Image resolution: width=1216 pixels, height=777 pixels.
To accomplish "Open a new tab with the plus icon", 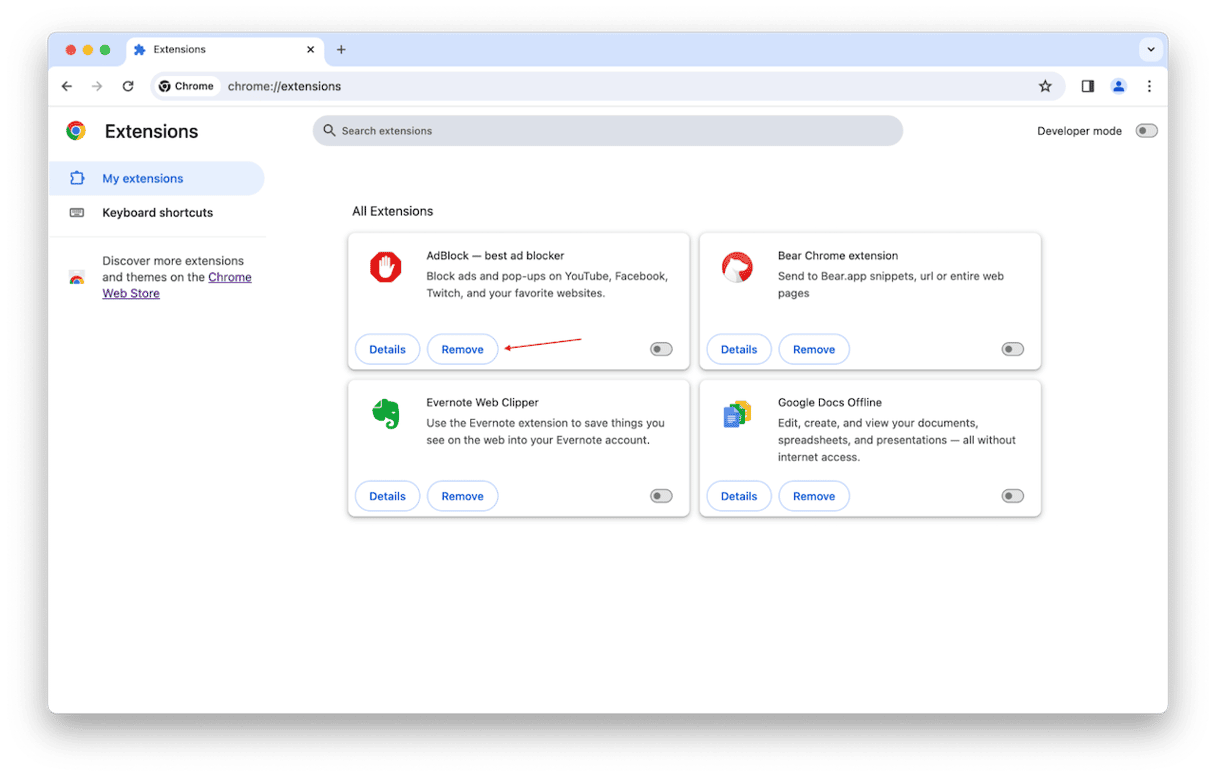I will coord(341,50).
